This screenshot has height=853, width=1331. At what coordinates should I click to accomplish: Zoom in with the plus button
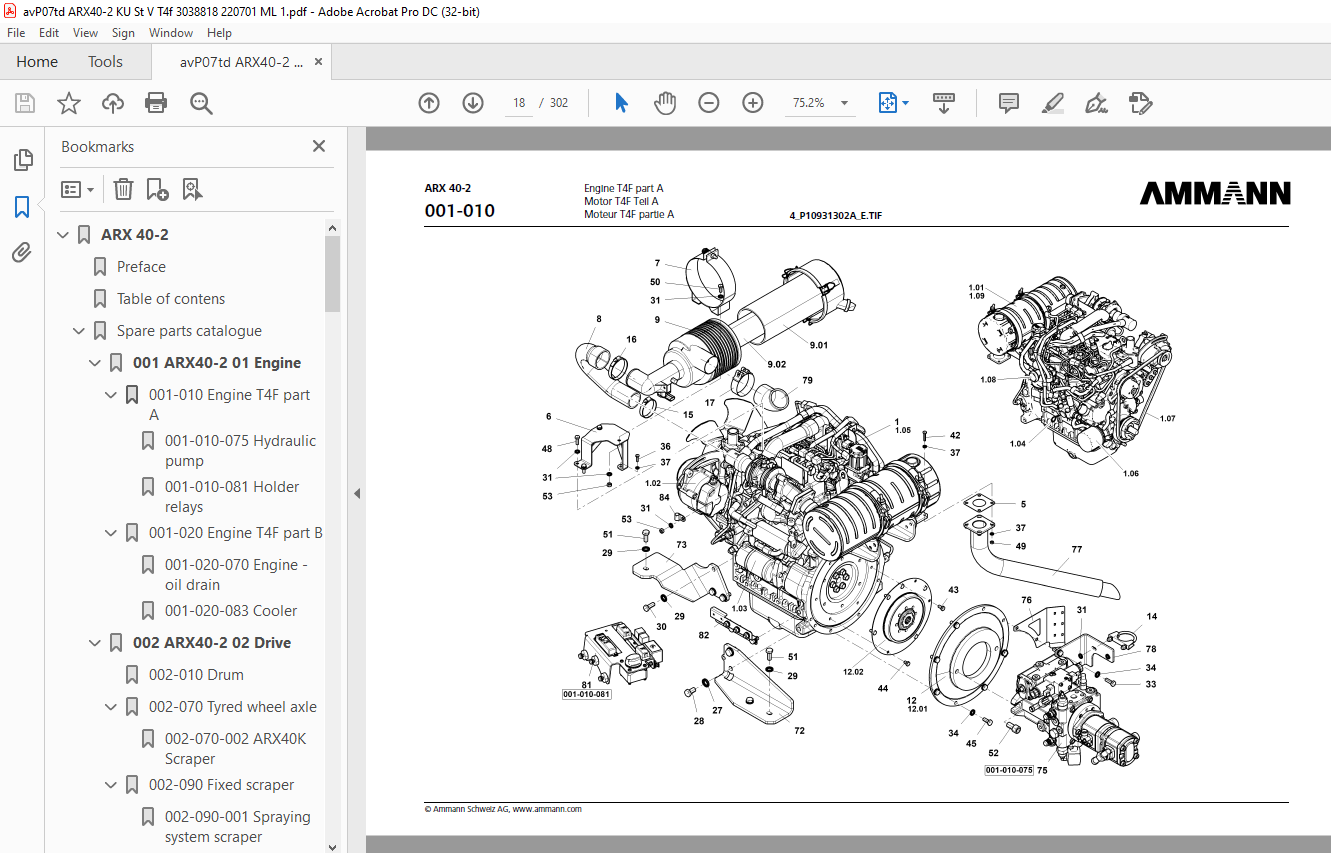tap(753, 103)
